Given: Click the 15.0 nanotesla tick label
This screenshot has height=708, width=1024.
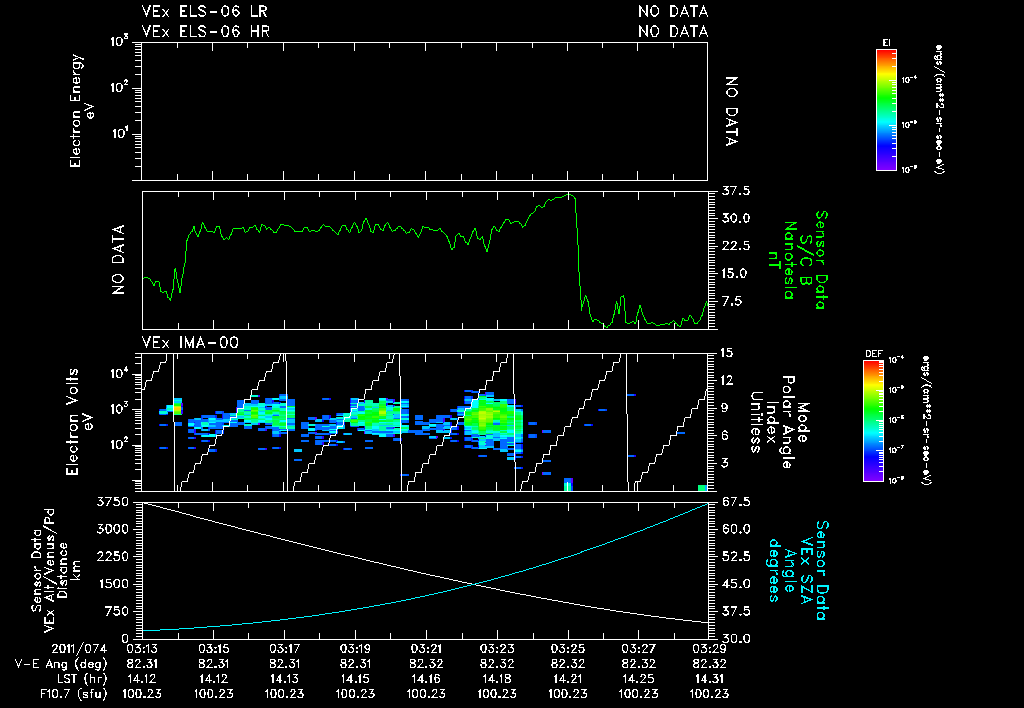Looking at the screenshot, I should 736,274.
